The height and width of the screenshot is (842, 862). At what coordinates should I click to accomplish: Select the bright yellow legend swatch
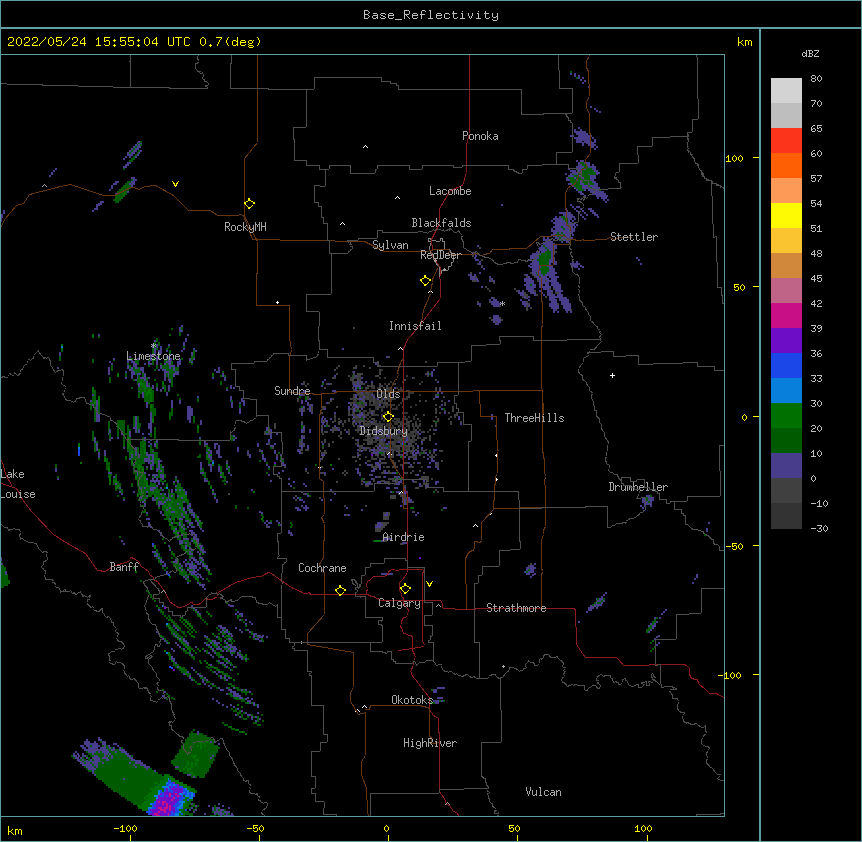(786, 215)
